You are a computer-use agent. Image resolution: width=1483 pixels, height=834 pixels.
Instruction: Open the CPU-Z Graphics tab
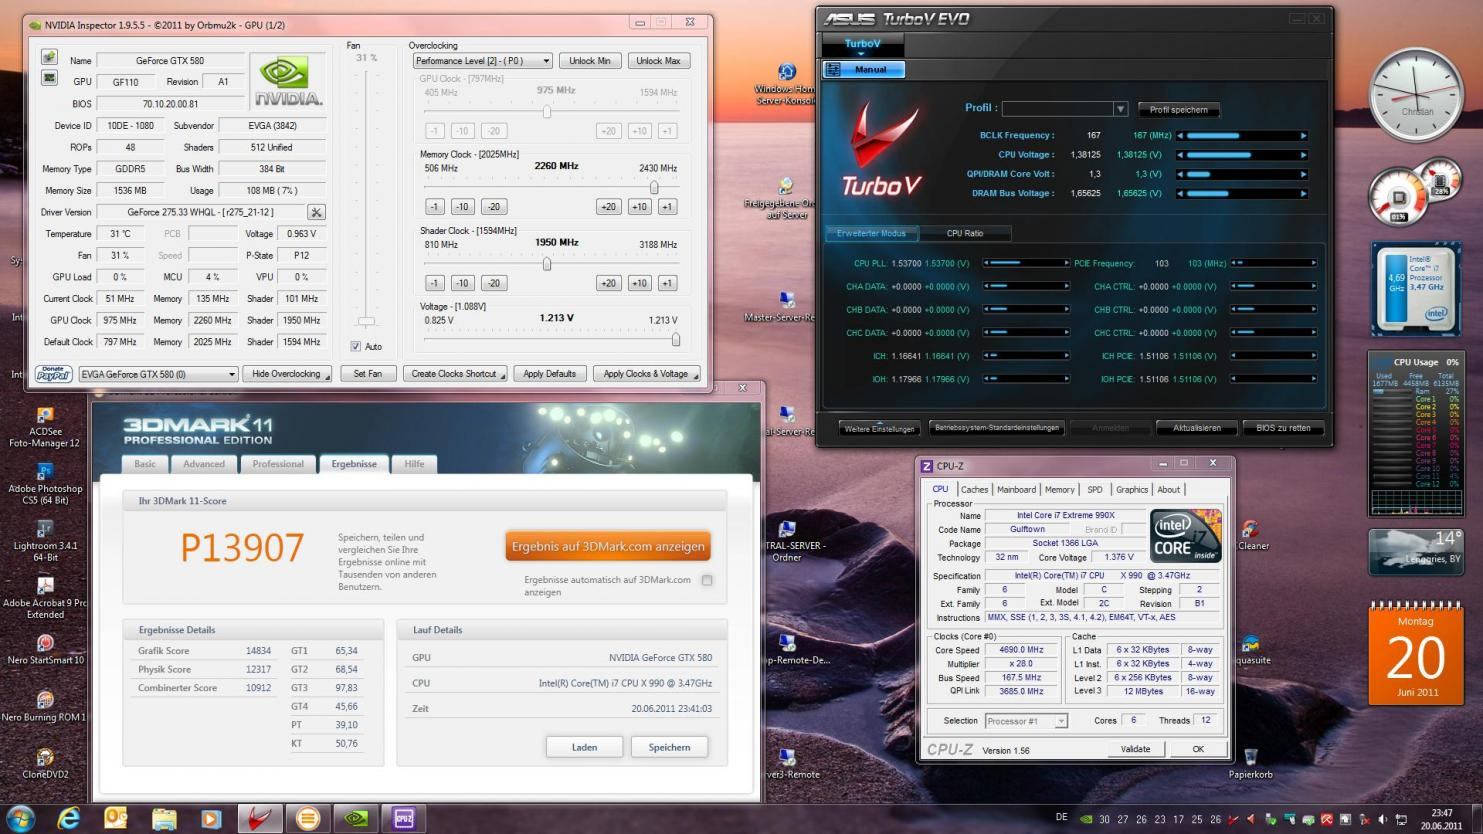pyautogui.click(x=1132, y=489)
